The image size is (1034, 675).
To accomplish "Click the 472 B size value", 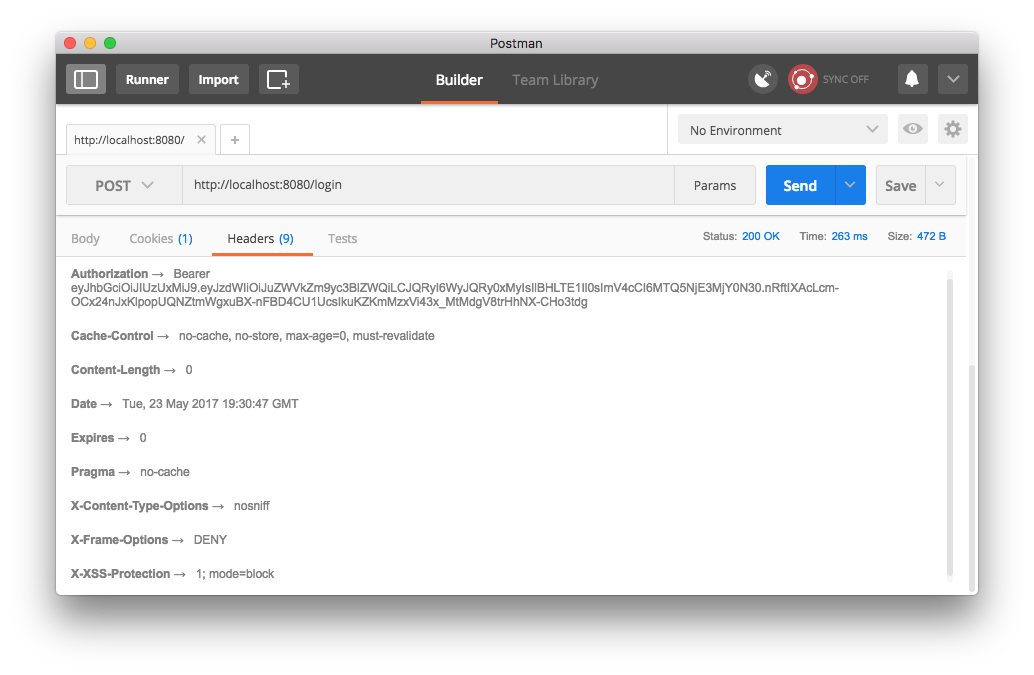I will tap(931, 236).
